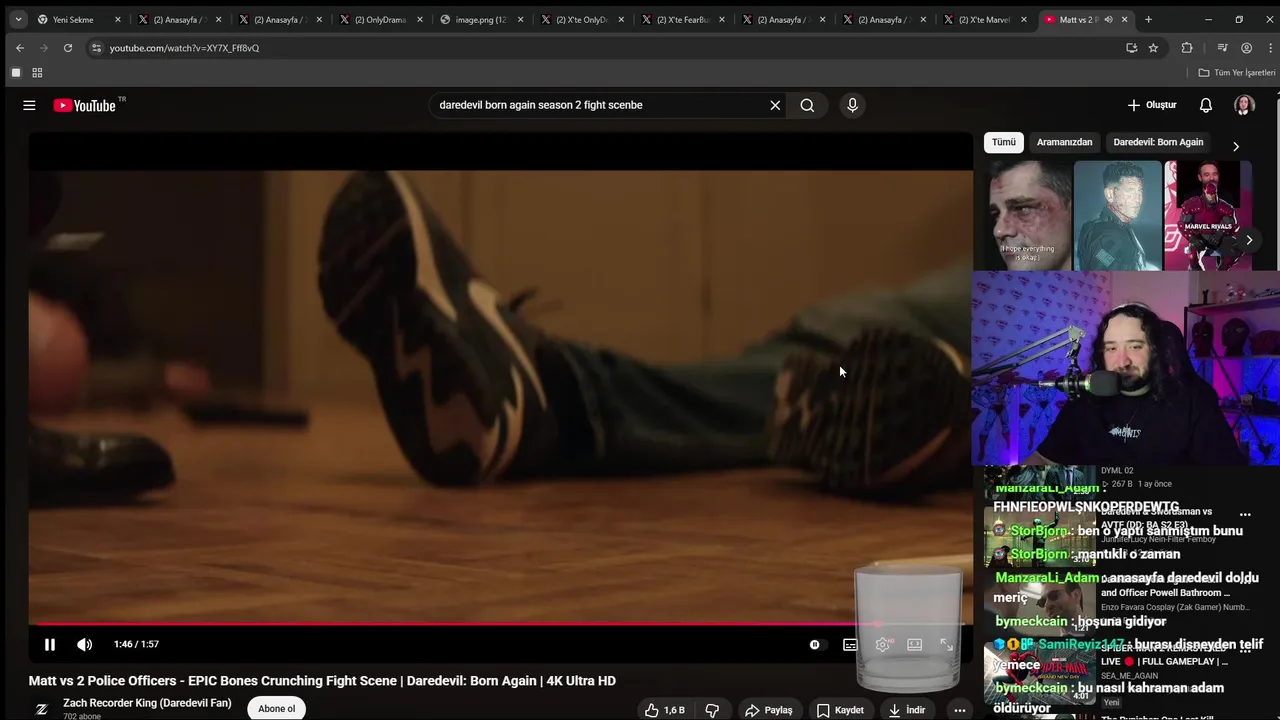The height and width of the screenshot is (720, 1280).
Task: Open options for the Spider-Man live video
Action: [1245, 650]
